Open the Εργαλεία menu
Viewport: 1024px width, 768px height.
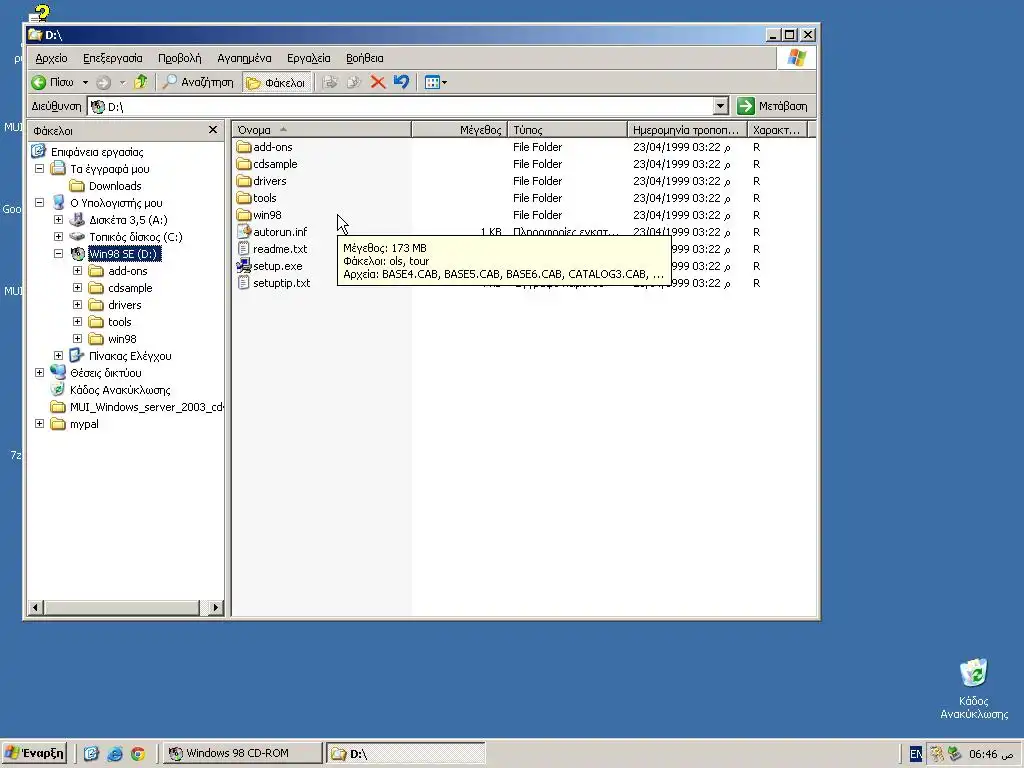coord(308,58)
